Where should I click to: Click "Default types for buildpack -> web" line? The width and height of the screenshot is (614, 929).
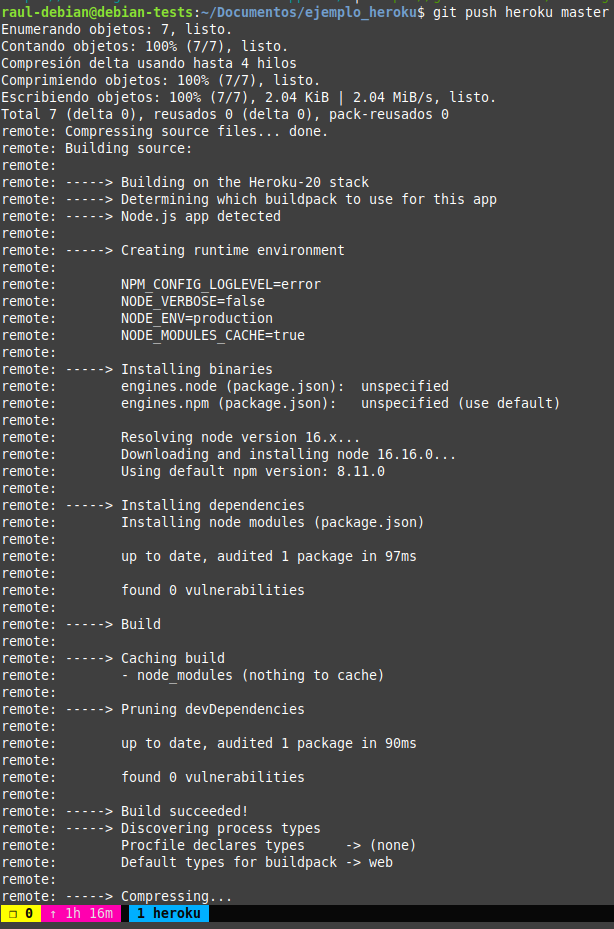pos(256,862)
